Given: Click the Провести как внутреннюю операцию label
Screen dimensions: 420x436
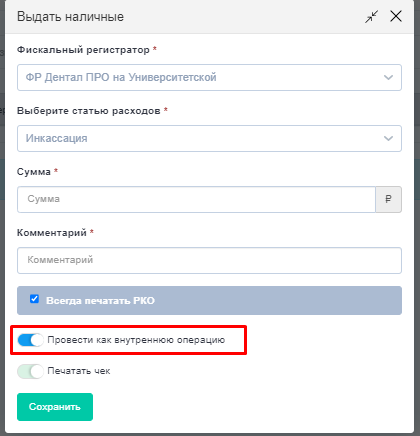Looking at the screenshot, I should point(136,340).
